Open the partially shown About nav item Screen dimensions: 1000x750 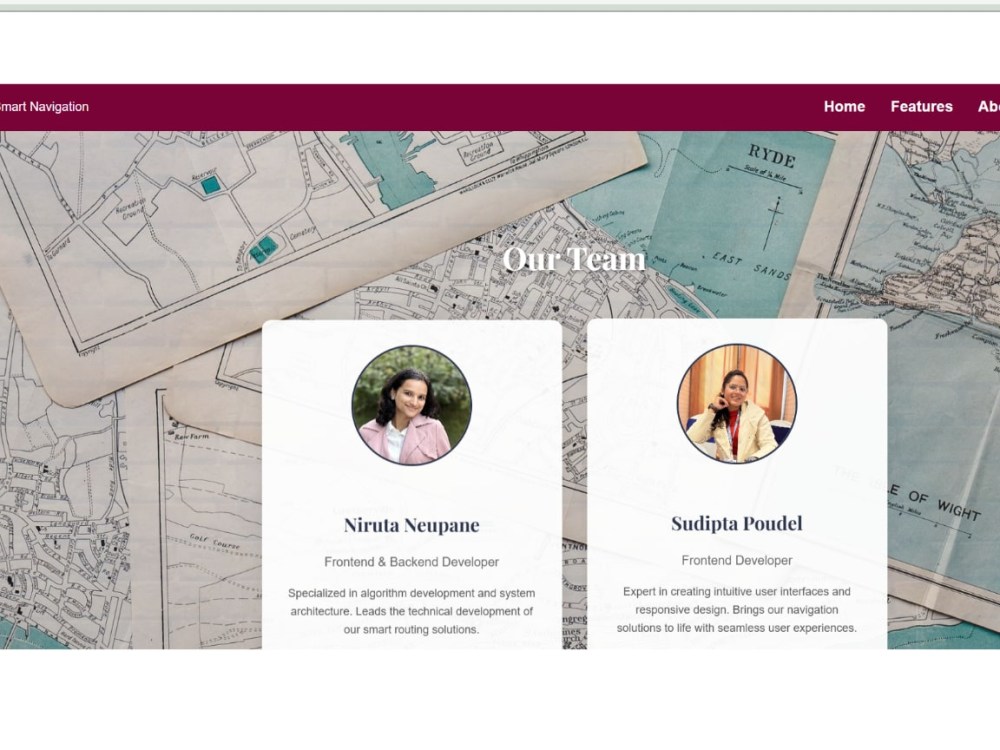pyautogui.click(x=989, y=107)
